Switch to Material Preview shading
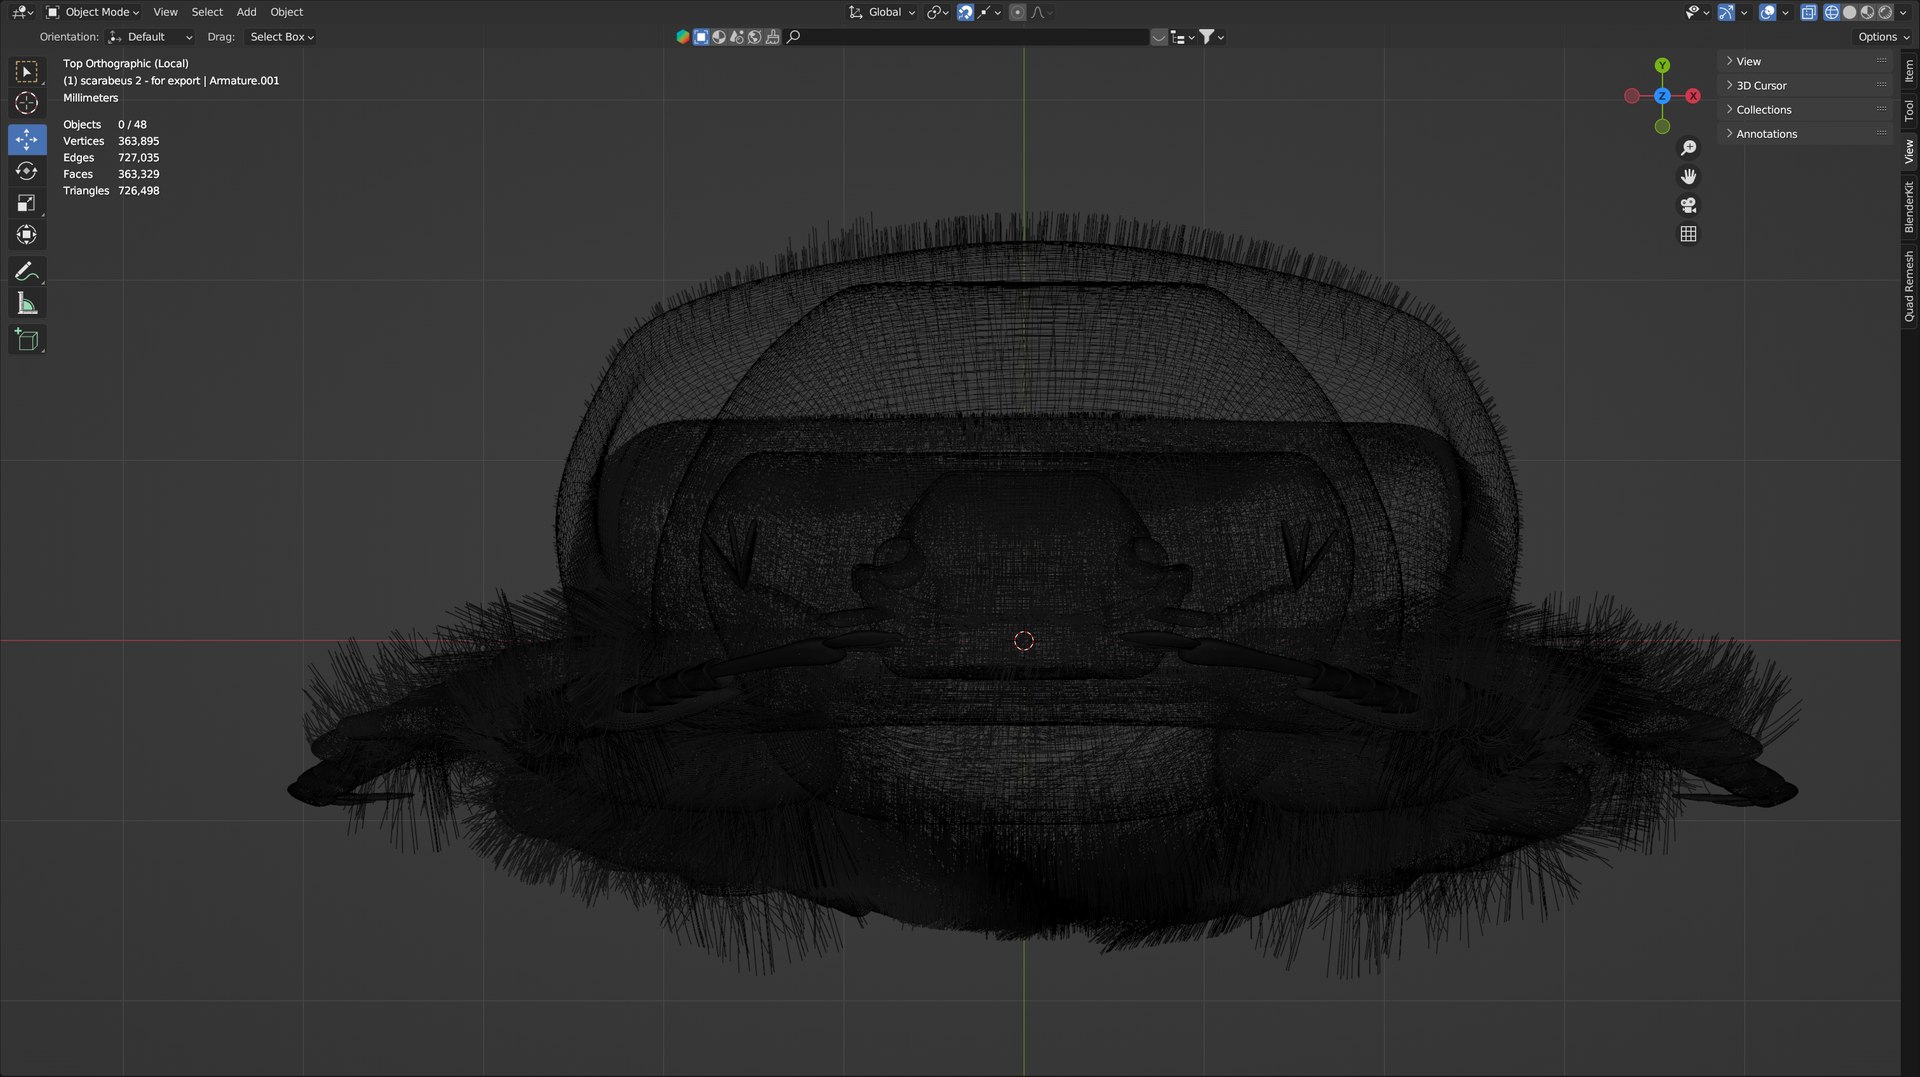Screen dimensions: 1920x1077 coord(1867,12)
